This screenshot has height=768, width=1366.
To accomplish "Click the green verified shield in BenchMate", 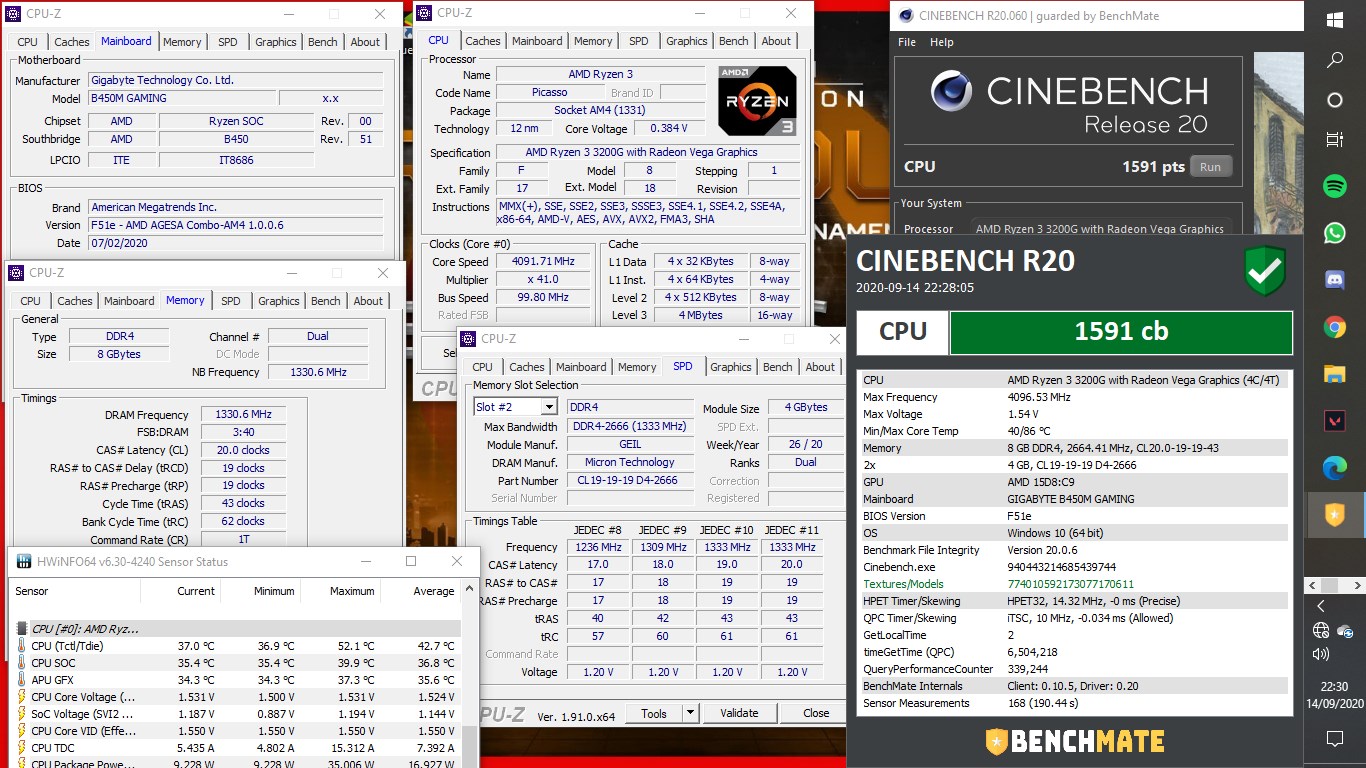I will [x=1265, y=271].
